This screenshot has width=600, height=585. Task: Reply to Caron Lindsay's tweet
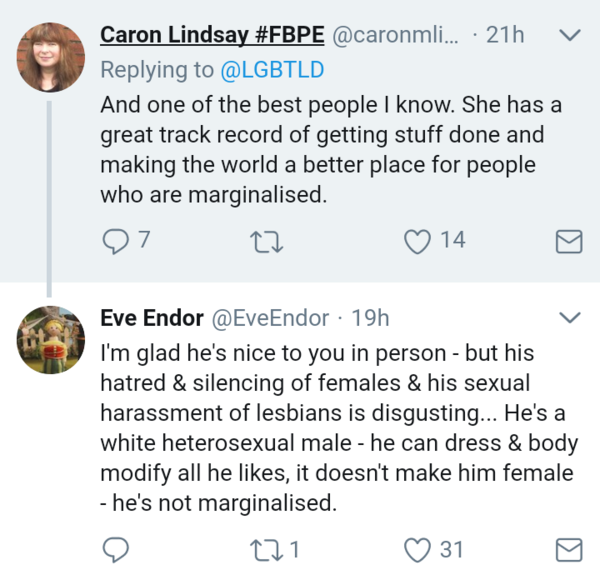coord(115,240)
